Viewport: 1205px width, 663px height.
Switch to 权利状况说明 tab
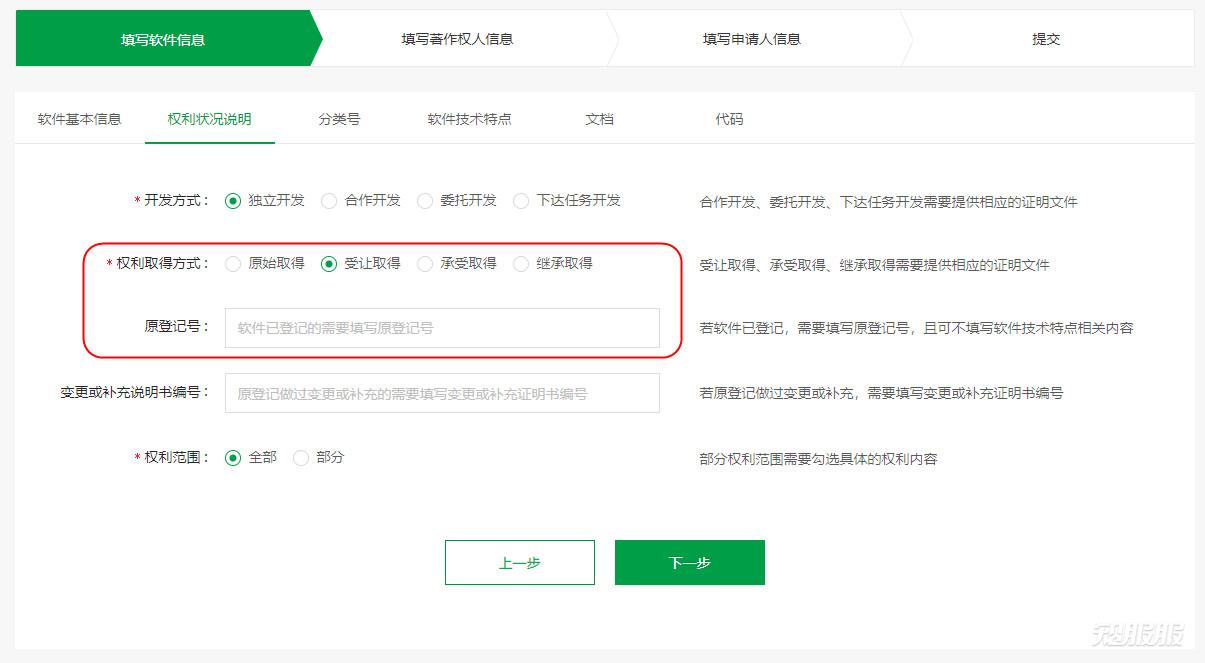pyautogui.click(x=210, y=119)
